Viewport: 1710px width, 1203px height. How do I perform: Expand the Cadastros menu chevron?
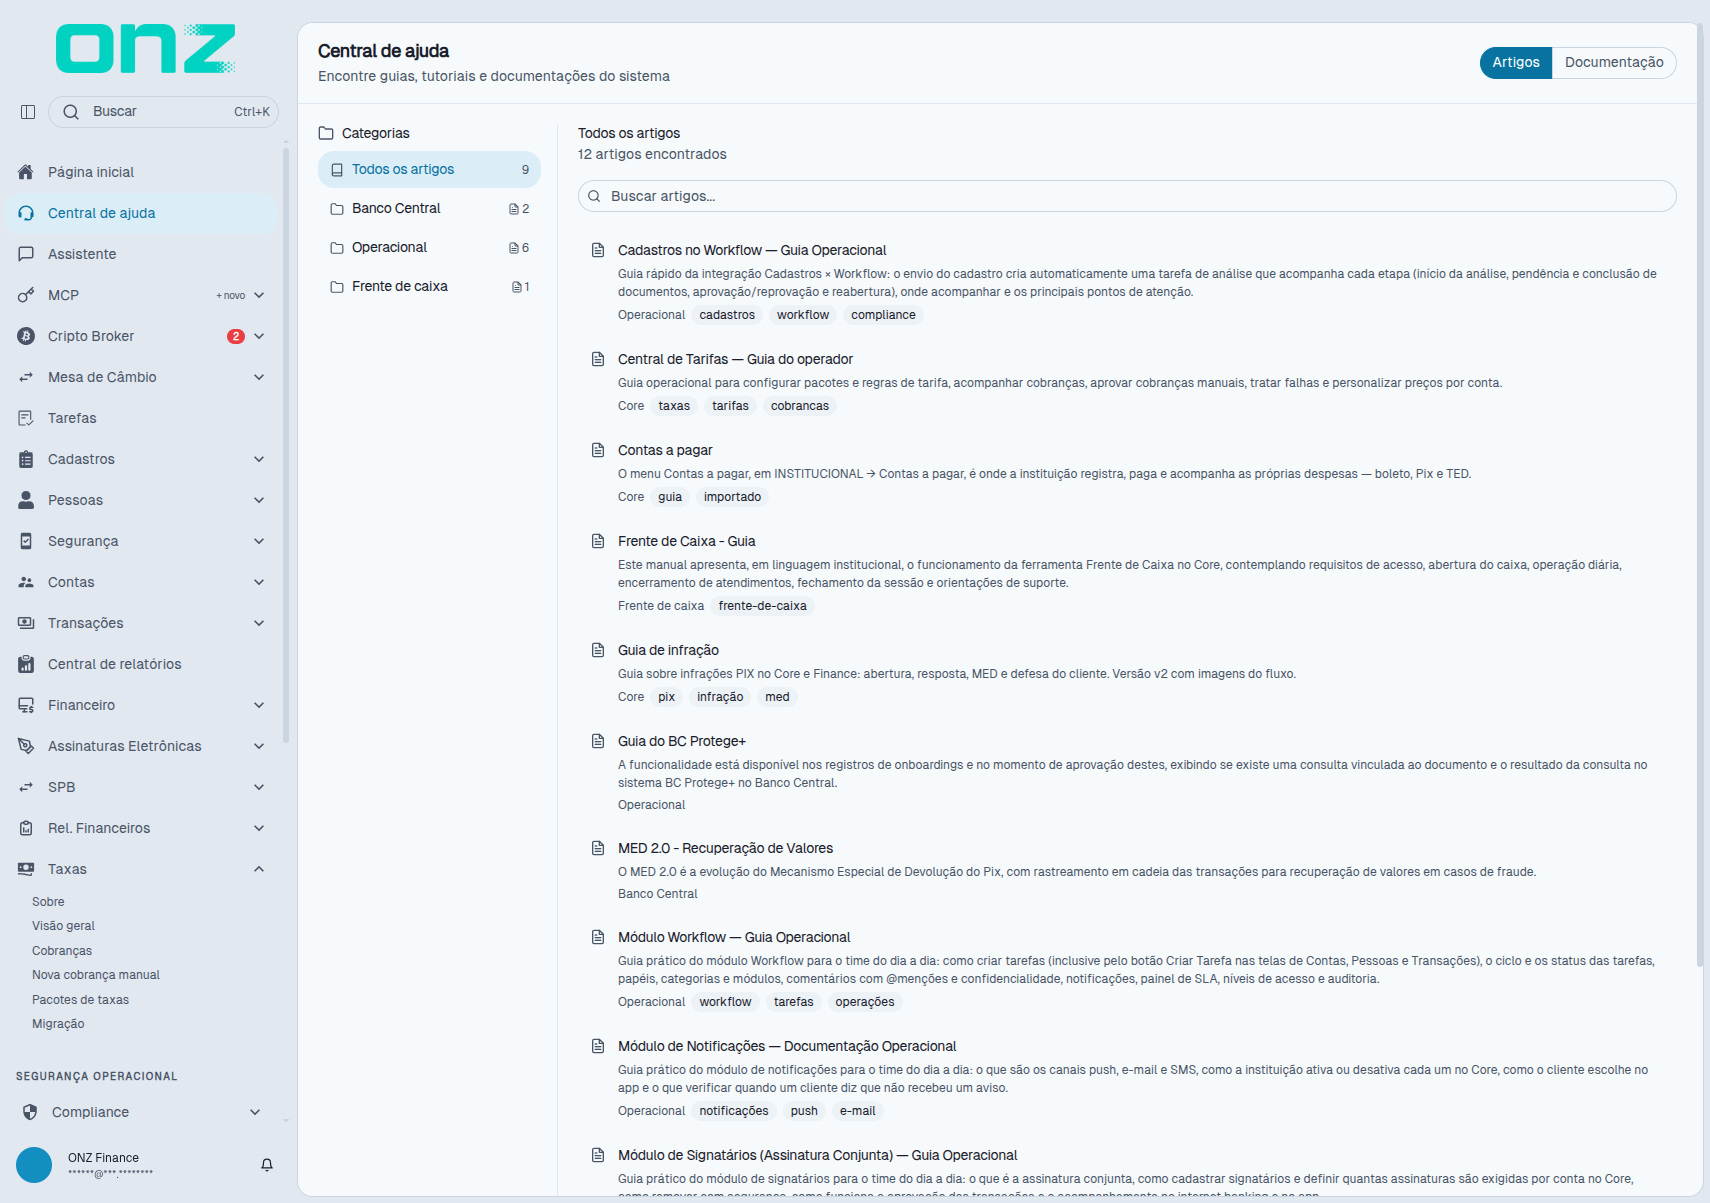[259, 459]
